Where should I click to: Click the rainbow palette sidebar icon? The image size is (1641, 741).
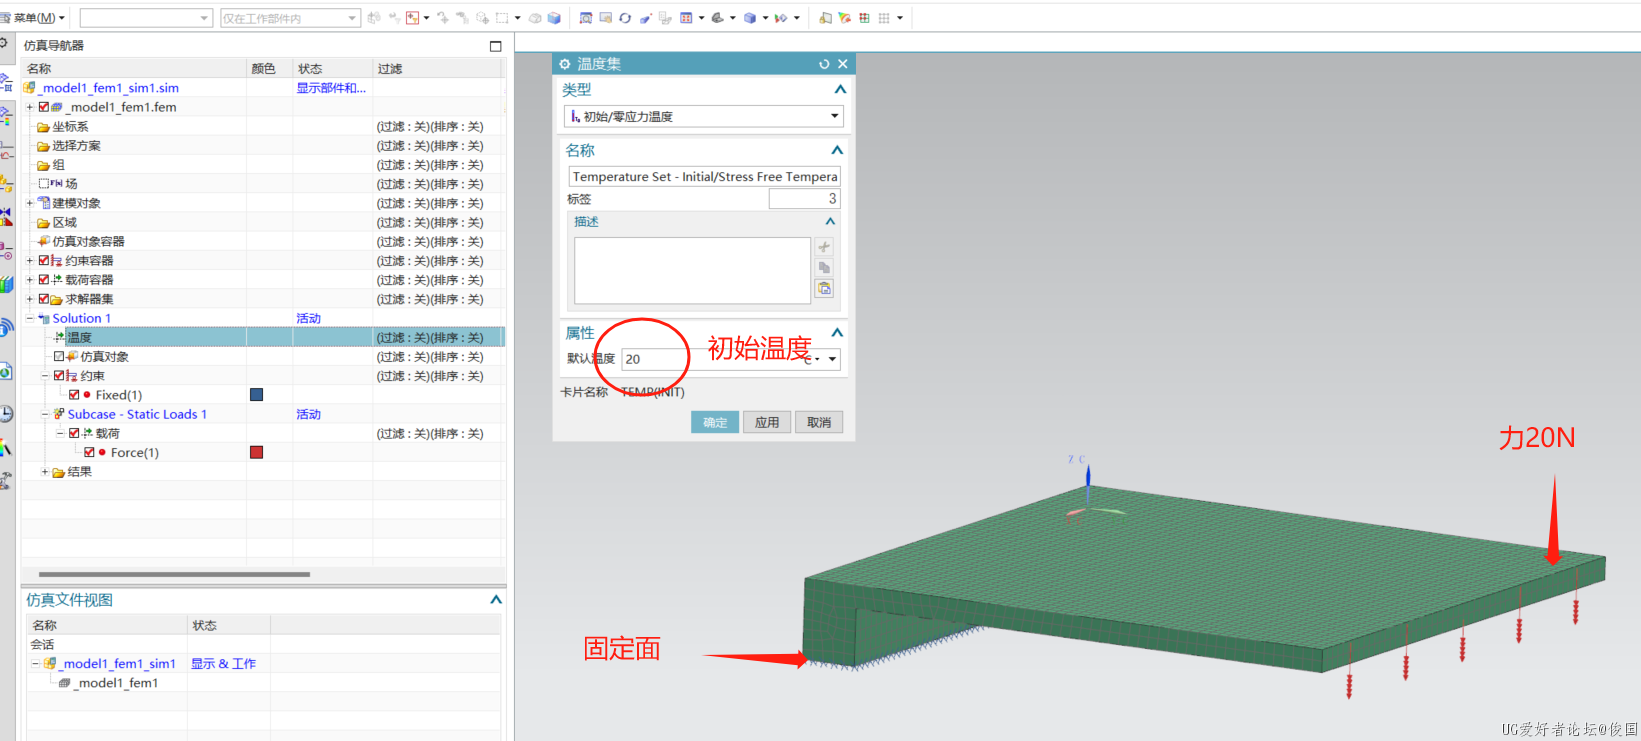tap(7, 448)
